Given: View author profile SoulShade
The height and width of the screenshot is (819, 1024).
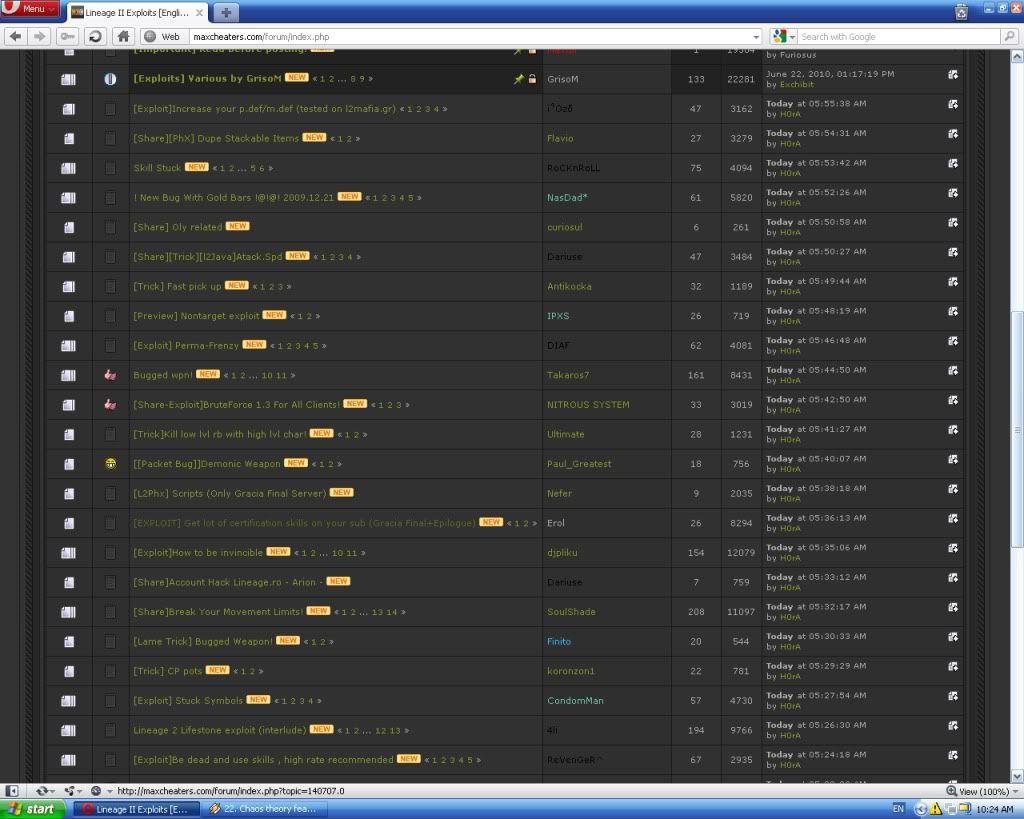Looking at the screenshot, I should coord(571,612).
